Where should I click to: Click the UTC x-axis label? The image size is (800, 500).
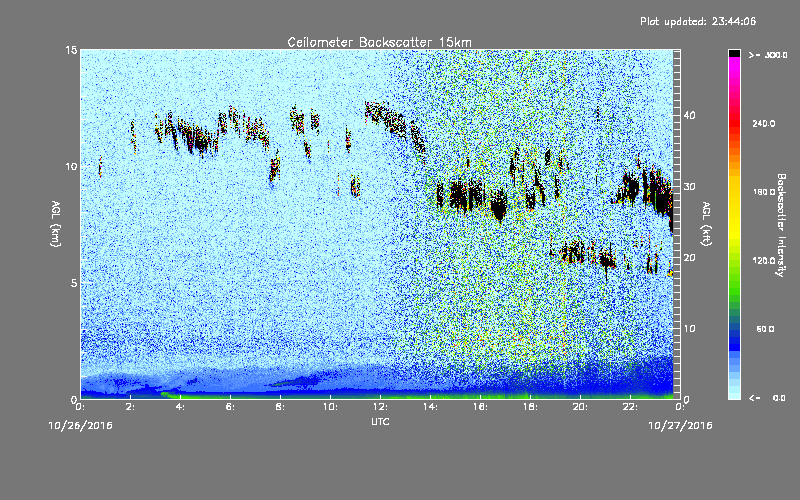(380, 421)
